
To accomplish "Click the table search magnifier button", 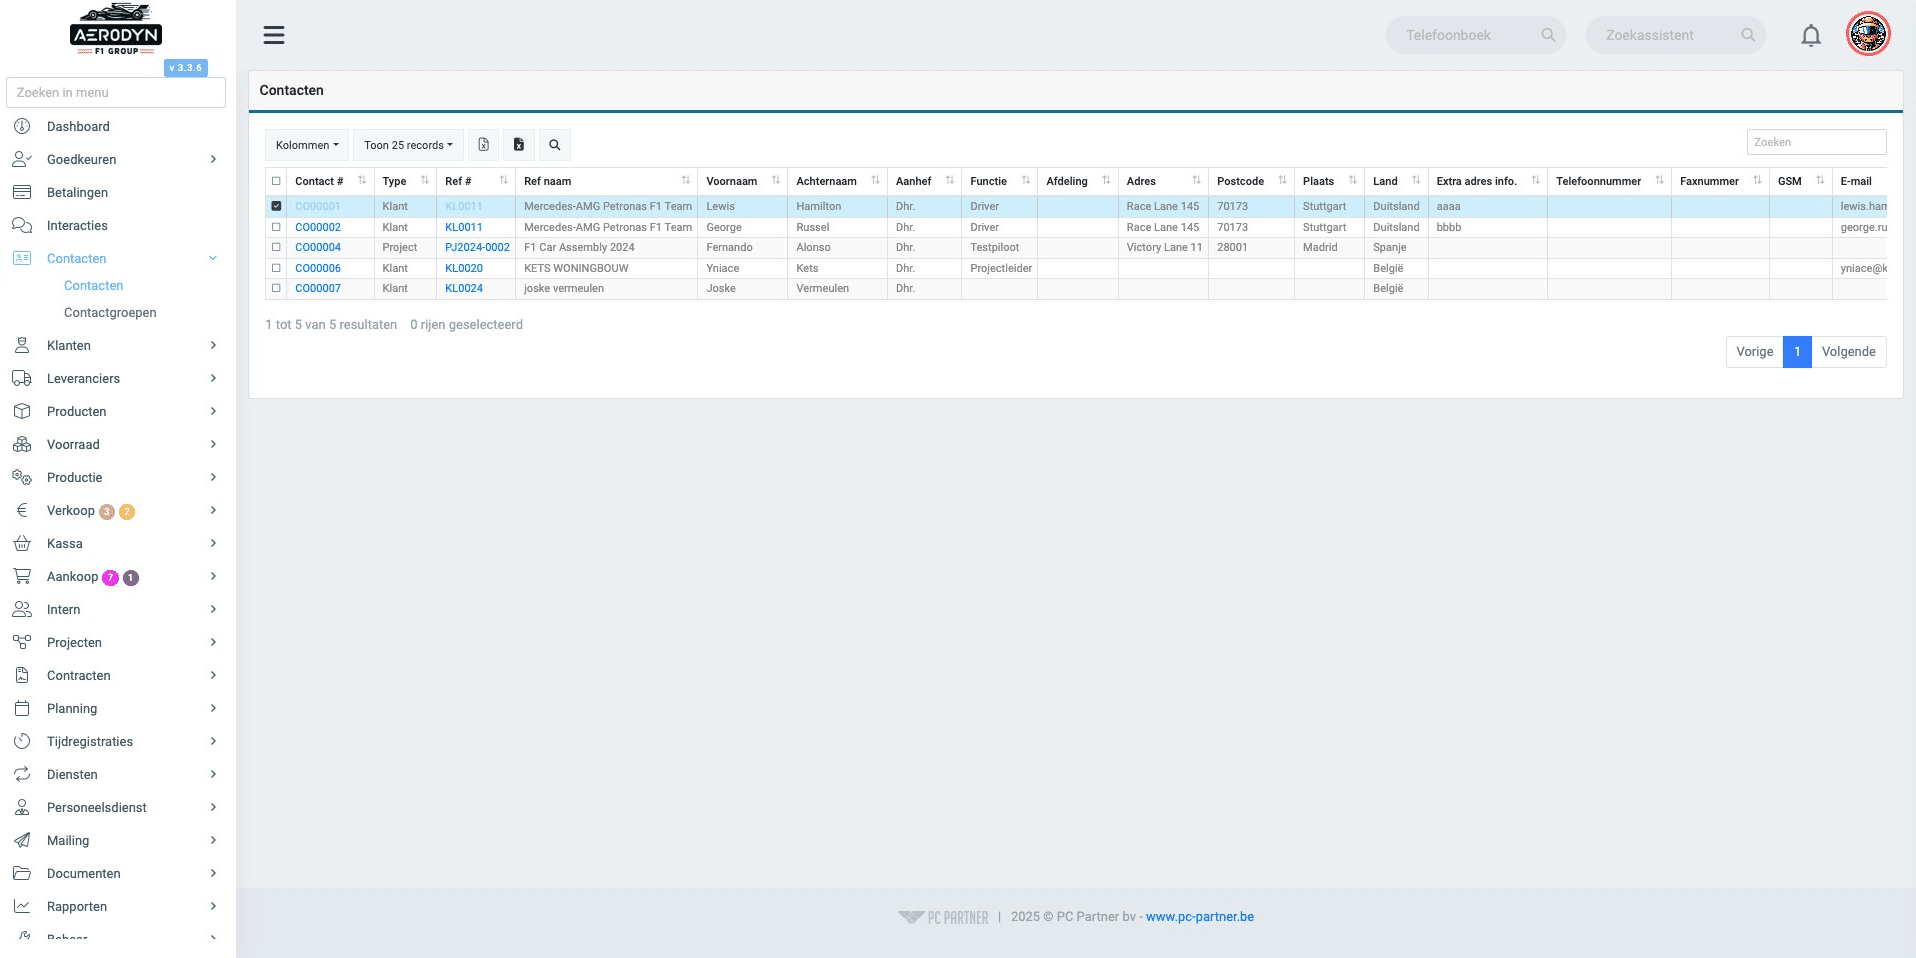I will coord(555,145).
